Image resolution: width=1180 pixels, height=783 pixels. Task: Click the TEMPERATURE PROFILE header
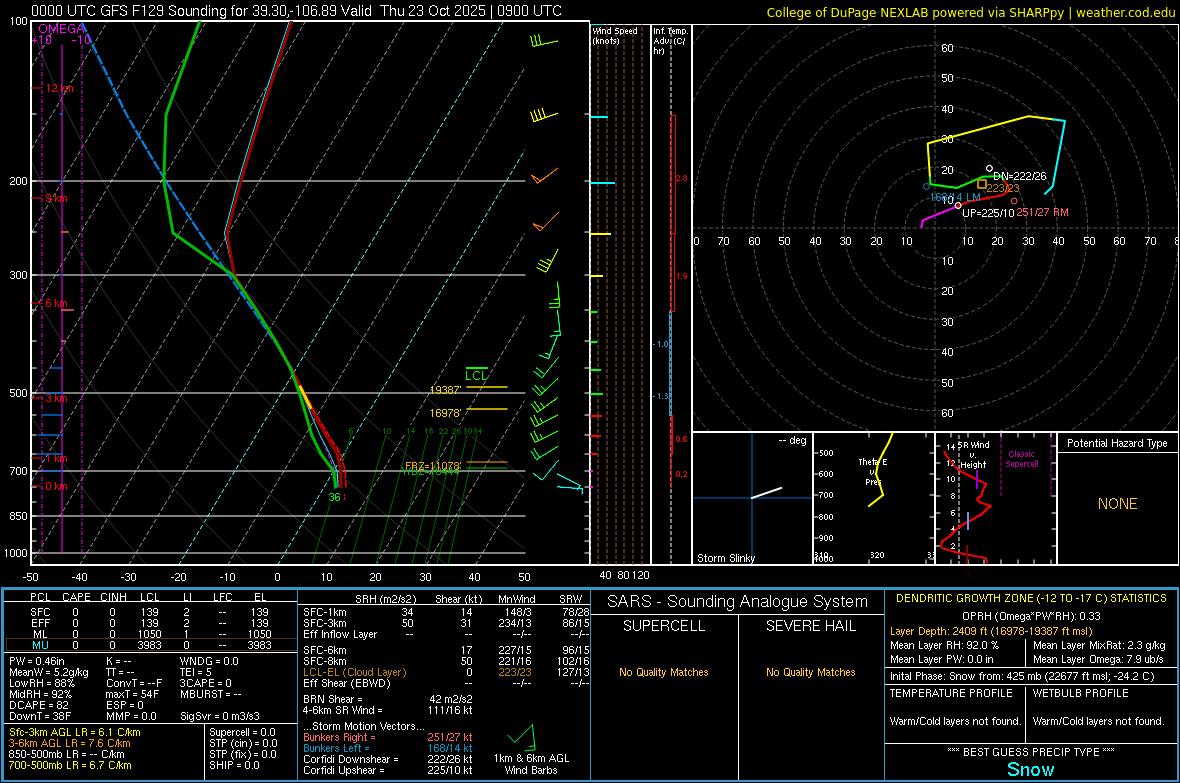tap(951, 693)
